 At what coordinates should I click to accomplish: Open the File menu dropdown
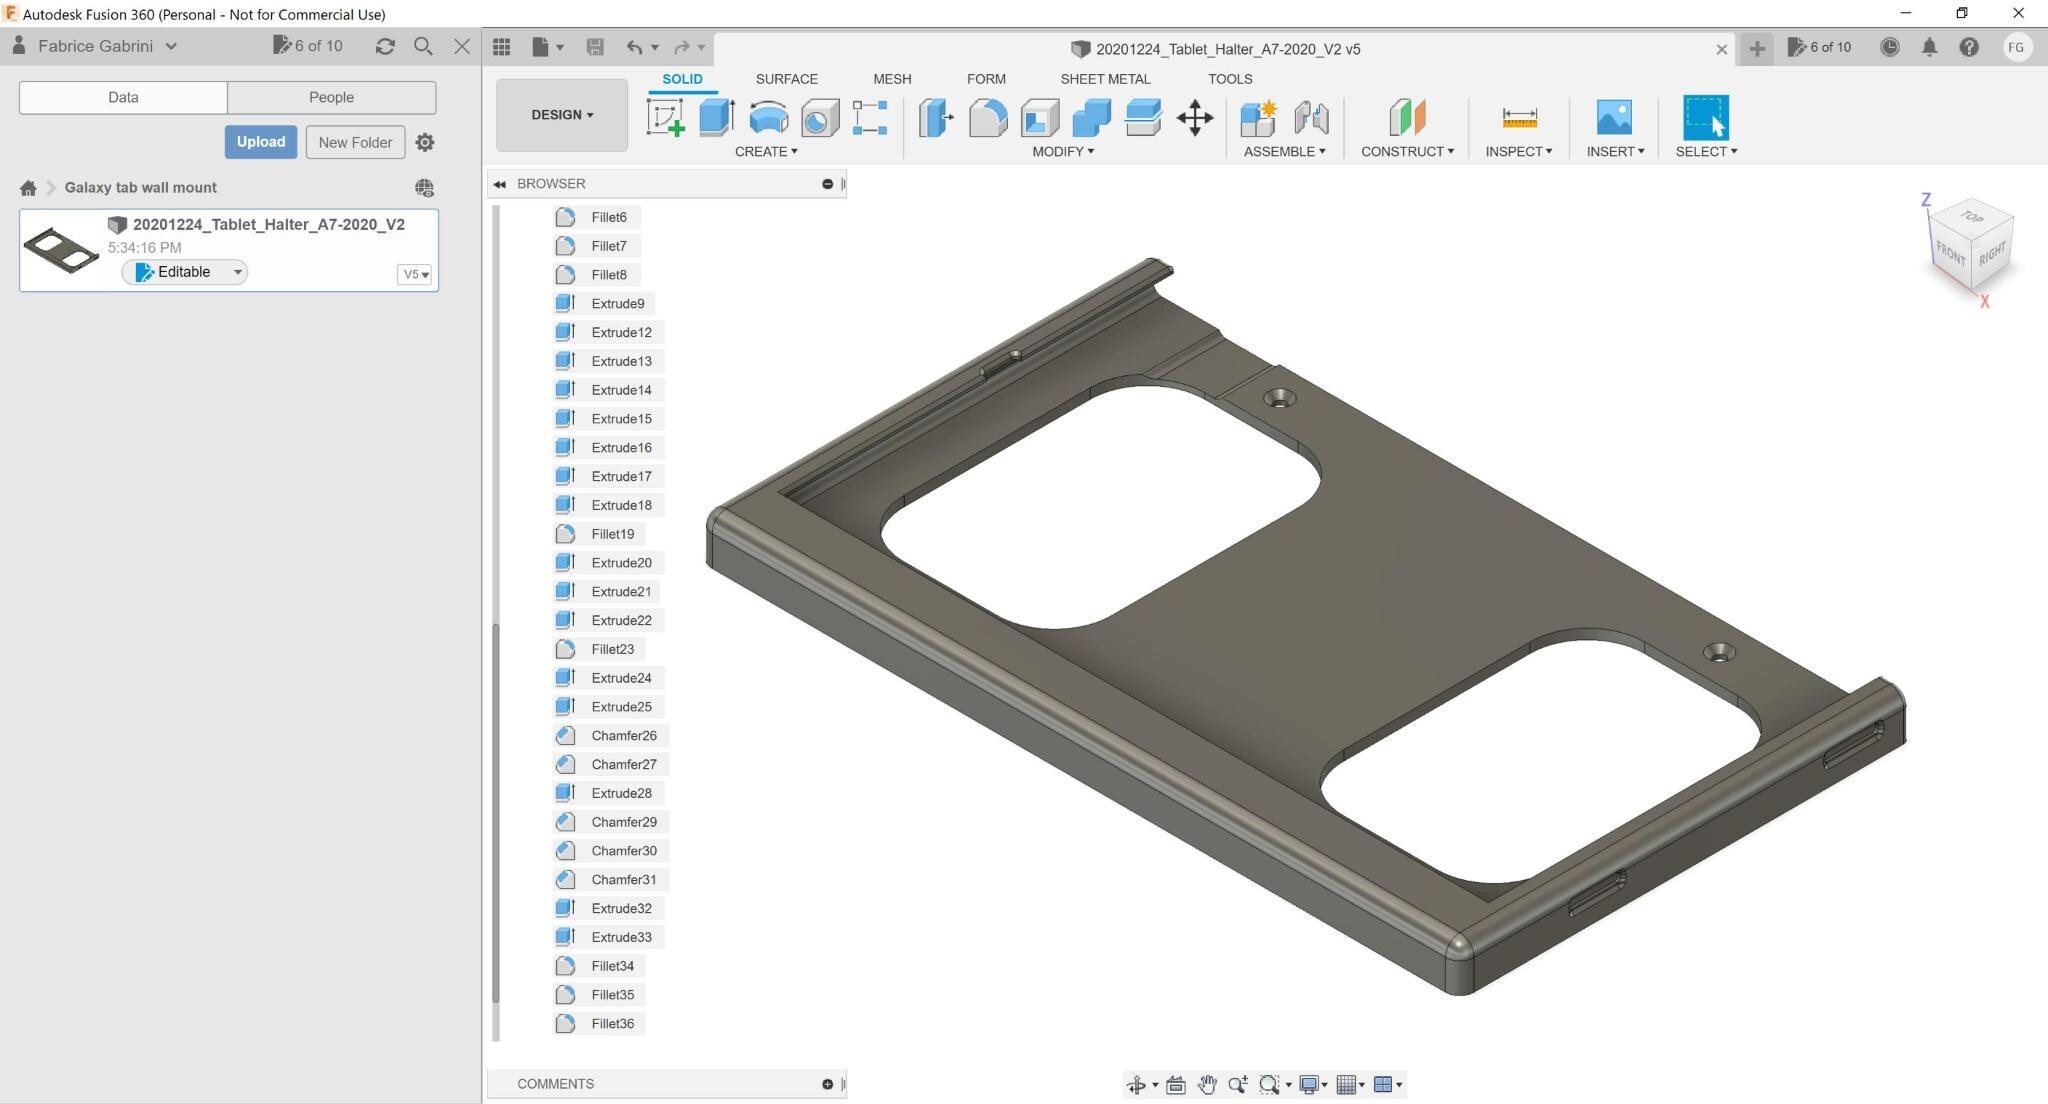pyautogui.click(x=548, y=47)
